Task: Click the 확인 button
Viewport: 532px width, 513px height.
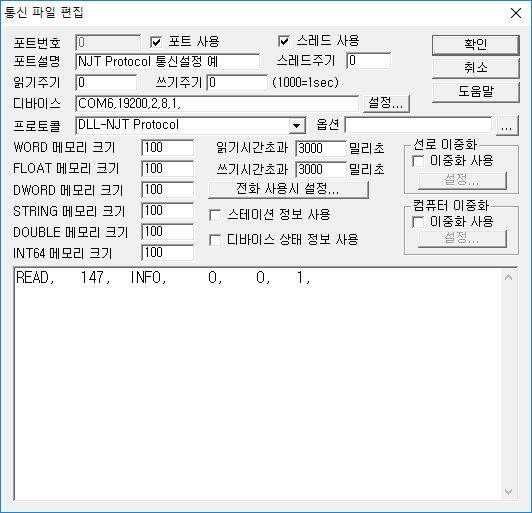Action: pyautogui.click(x=476, y=44)
